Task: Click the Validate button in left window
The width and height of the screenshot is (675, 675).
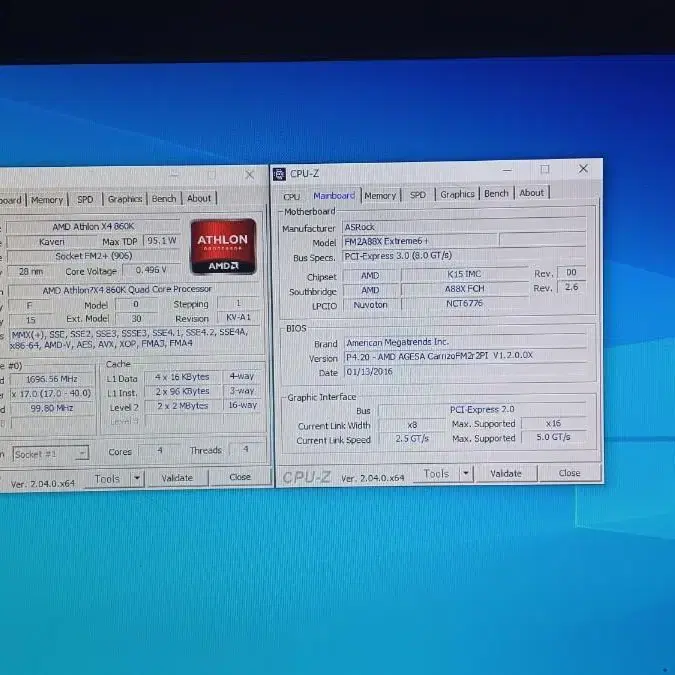Action: [177, 478]
